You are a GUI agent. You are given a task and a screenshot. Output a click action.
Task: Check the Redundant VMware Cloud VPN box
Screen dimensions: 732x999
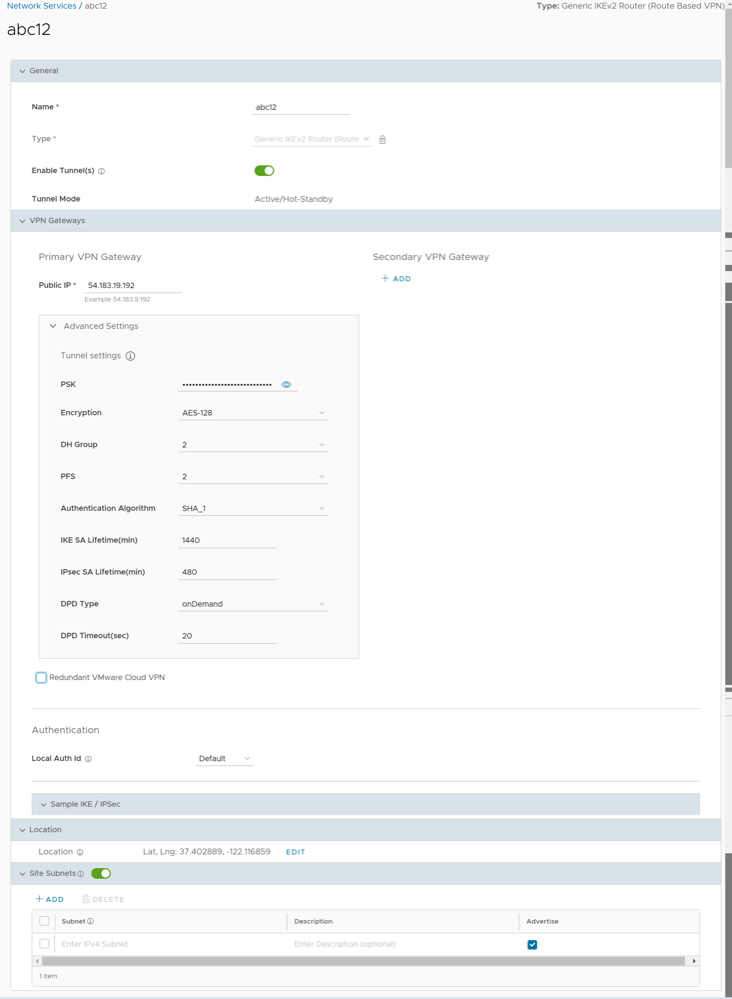[x=41, y=677]
